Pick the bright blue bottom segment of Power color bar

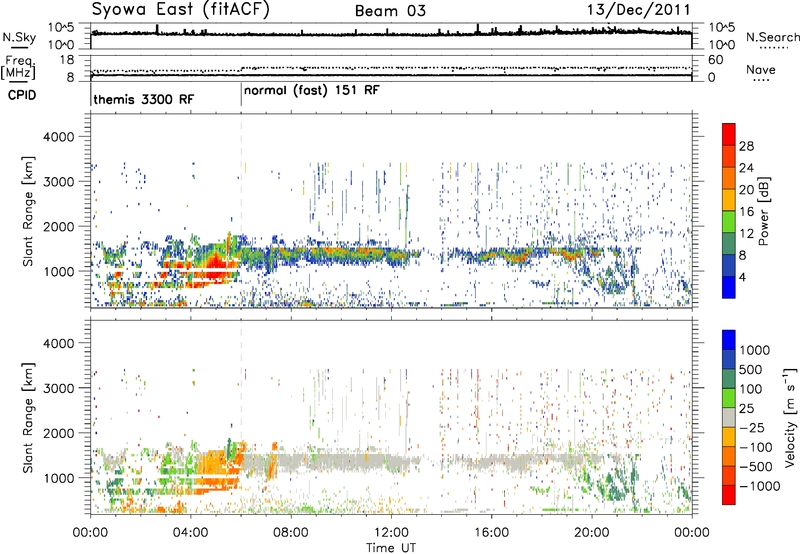pyautogui.click(x=729, y=287)
